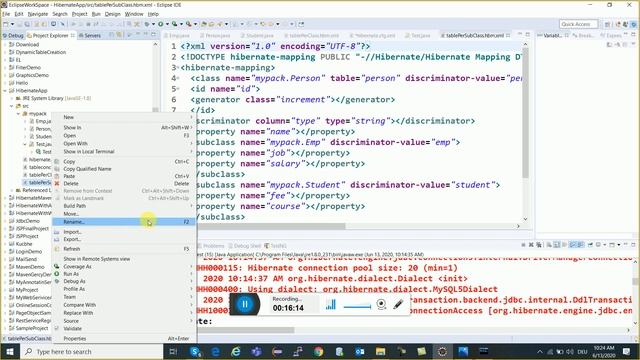640x360 pixels.
Task: Expand the HibernateMaven project node
Action: point(6,198)
